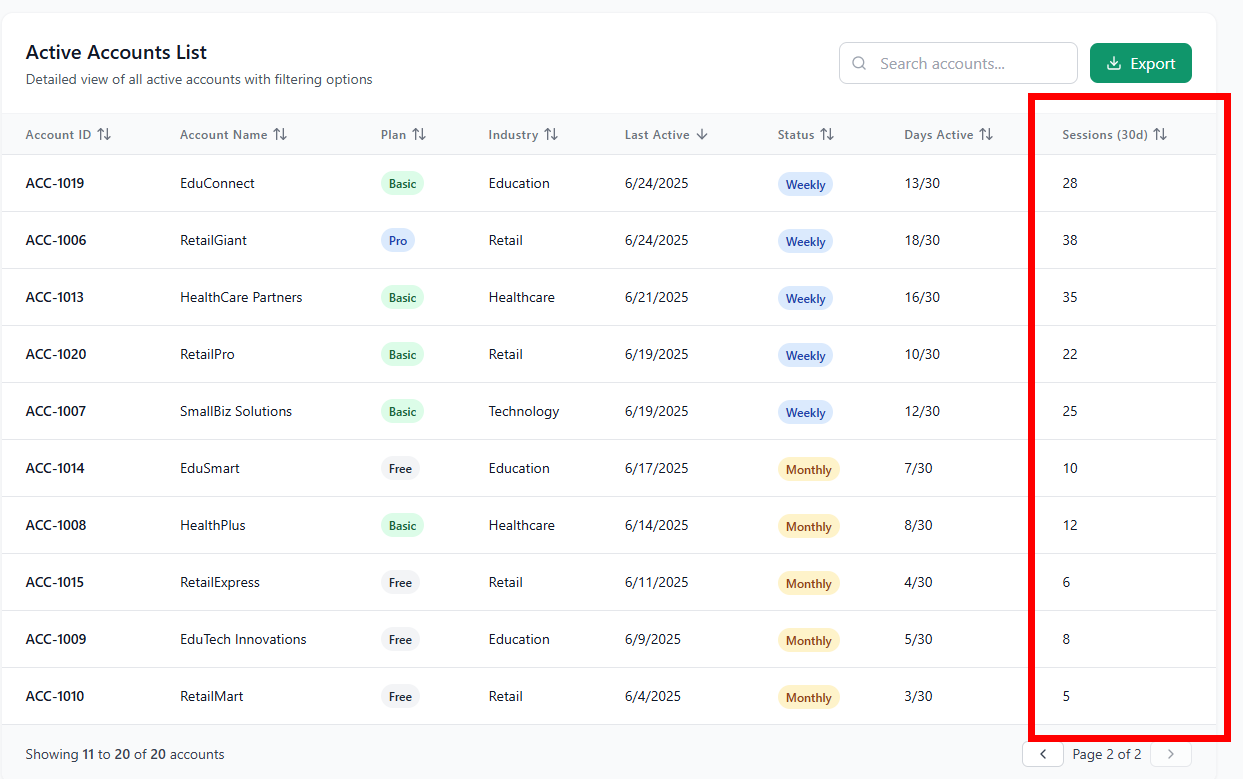Sort by Account Name column icon
This screenshot has height=779, width=1243.
click(280, 135)
